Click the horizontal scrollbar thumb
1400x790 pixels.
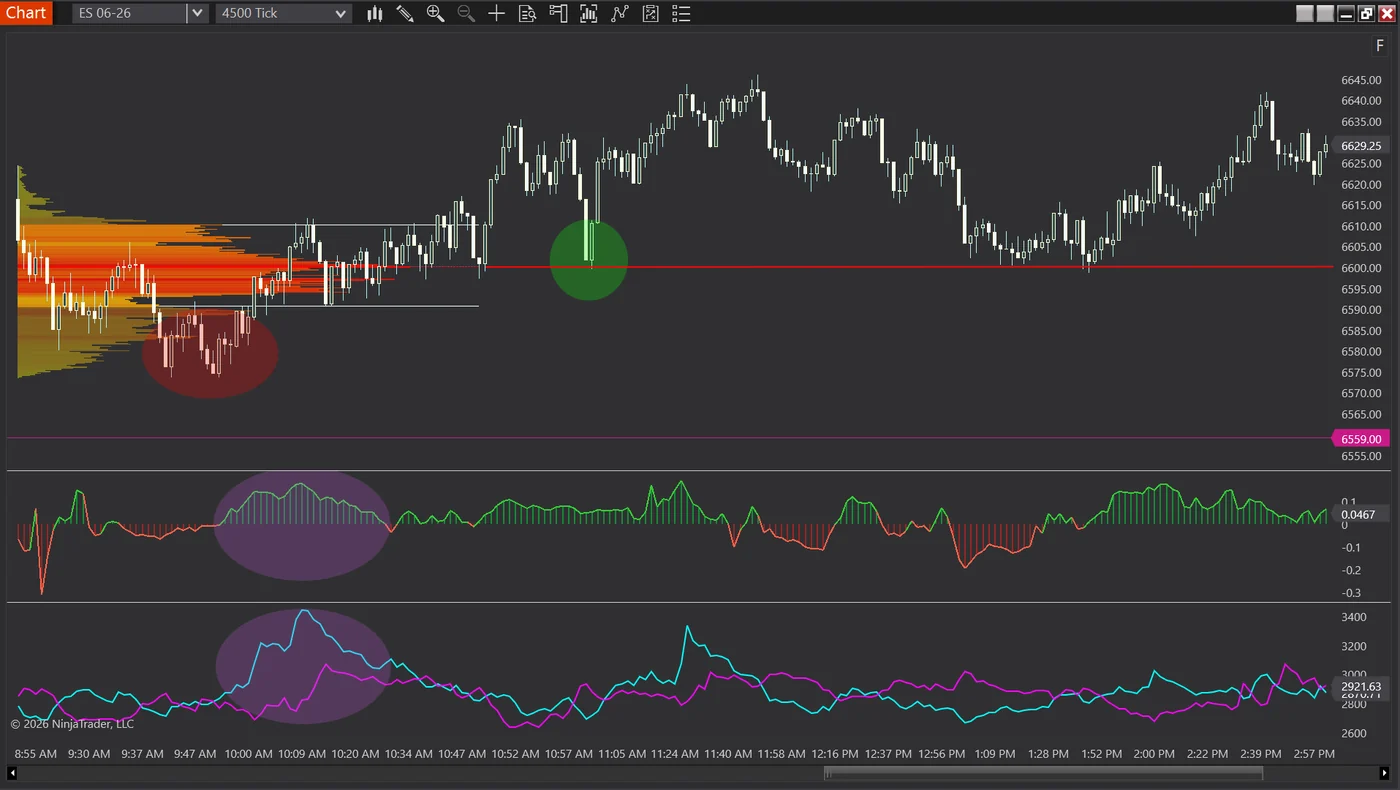click(x=1043, y=772)
